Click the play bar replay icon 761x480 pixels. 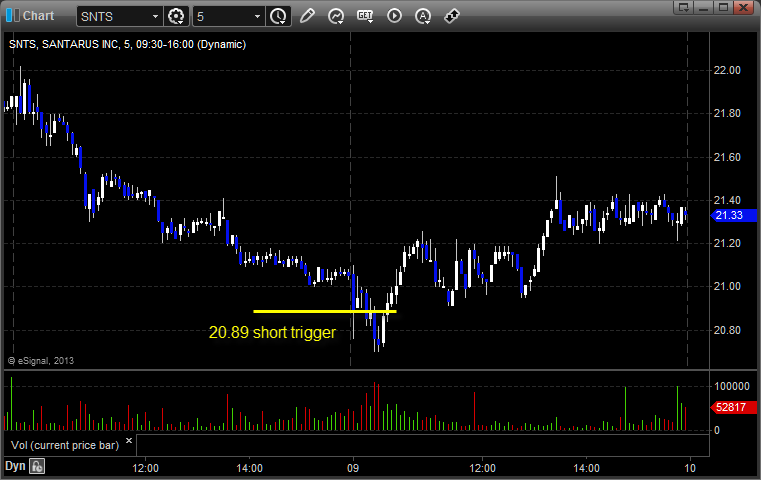point(394,16)
